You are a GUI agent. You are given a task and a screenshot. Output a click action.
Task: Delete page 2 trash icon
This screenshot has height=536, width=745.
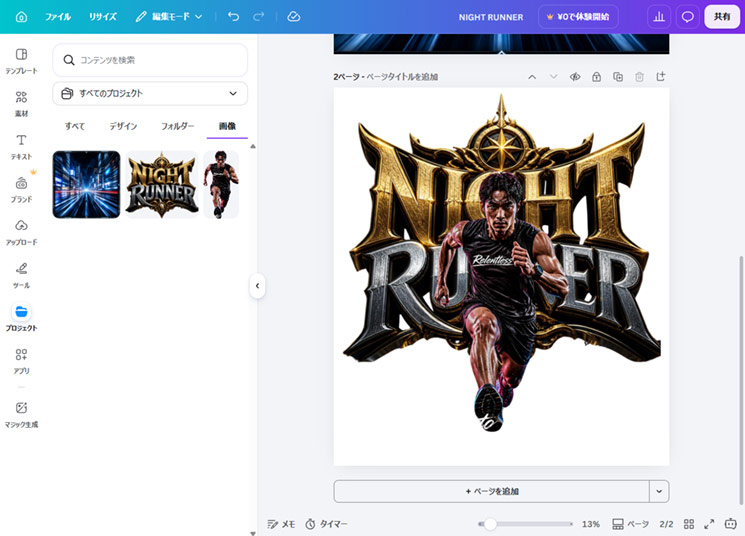pyautogui.click(x=640, y=77)
